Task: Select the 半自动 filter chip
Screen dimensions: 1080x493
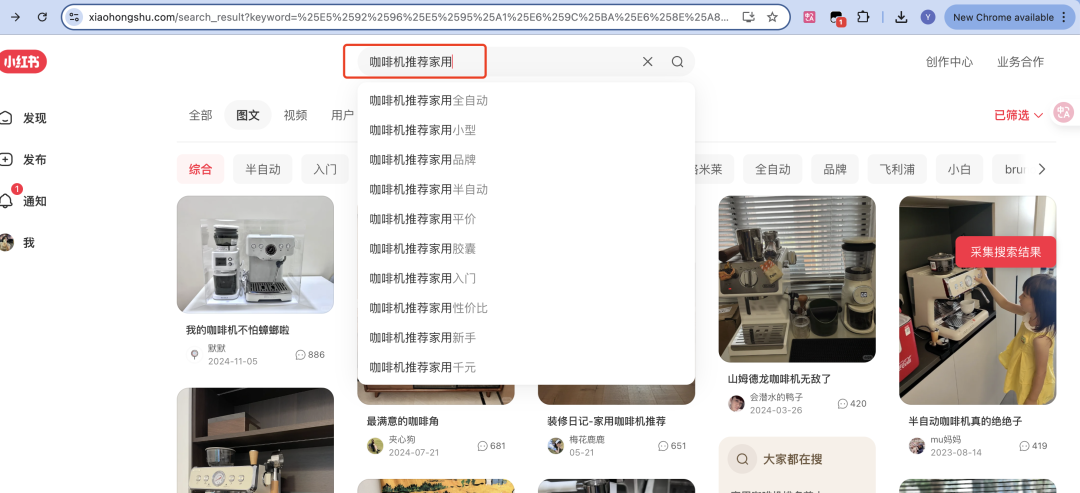Action: (263, 169)
